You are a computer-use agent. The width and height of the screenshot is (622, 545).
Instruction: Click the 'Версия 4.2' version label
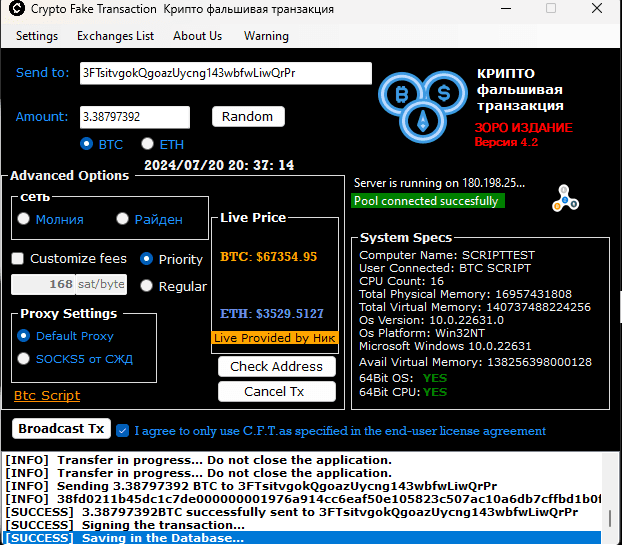tap(506, 142)
